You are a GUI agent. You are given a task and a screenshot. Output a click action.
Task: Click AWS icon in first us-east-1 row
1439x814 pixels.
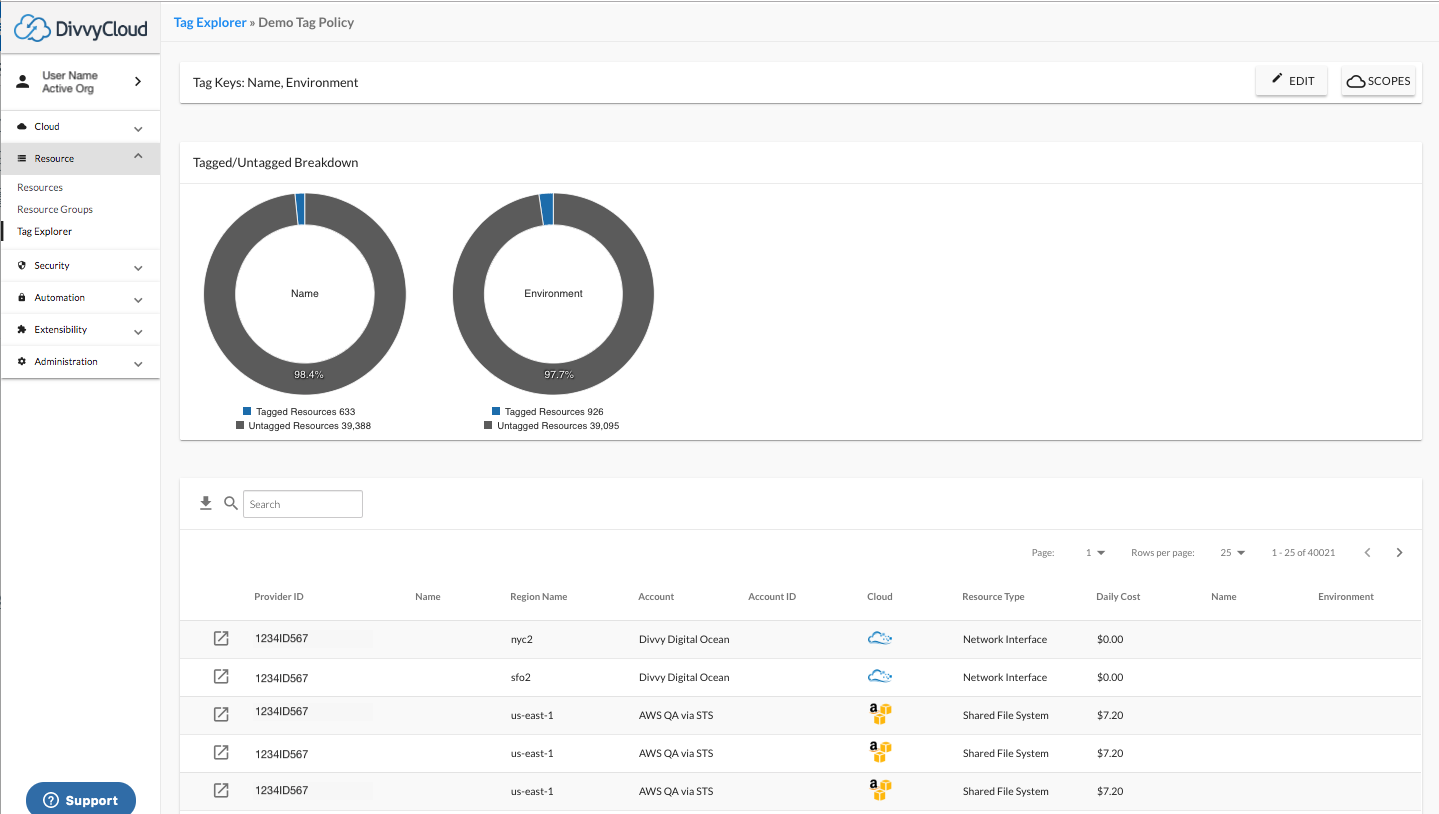coord(880,714)
